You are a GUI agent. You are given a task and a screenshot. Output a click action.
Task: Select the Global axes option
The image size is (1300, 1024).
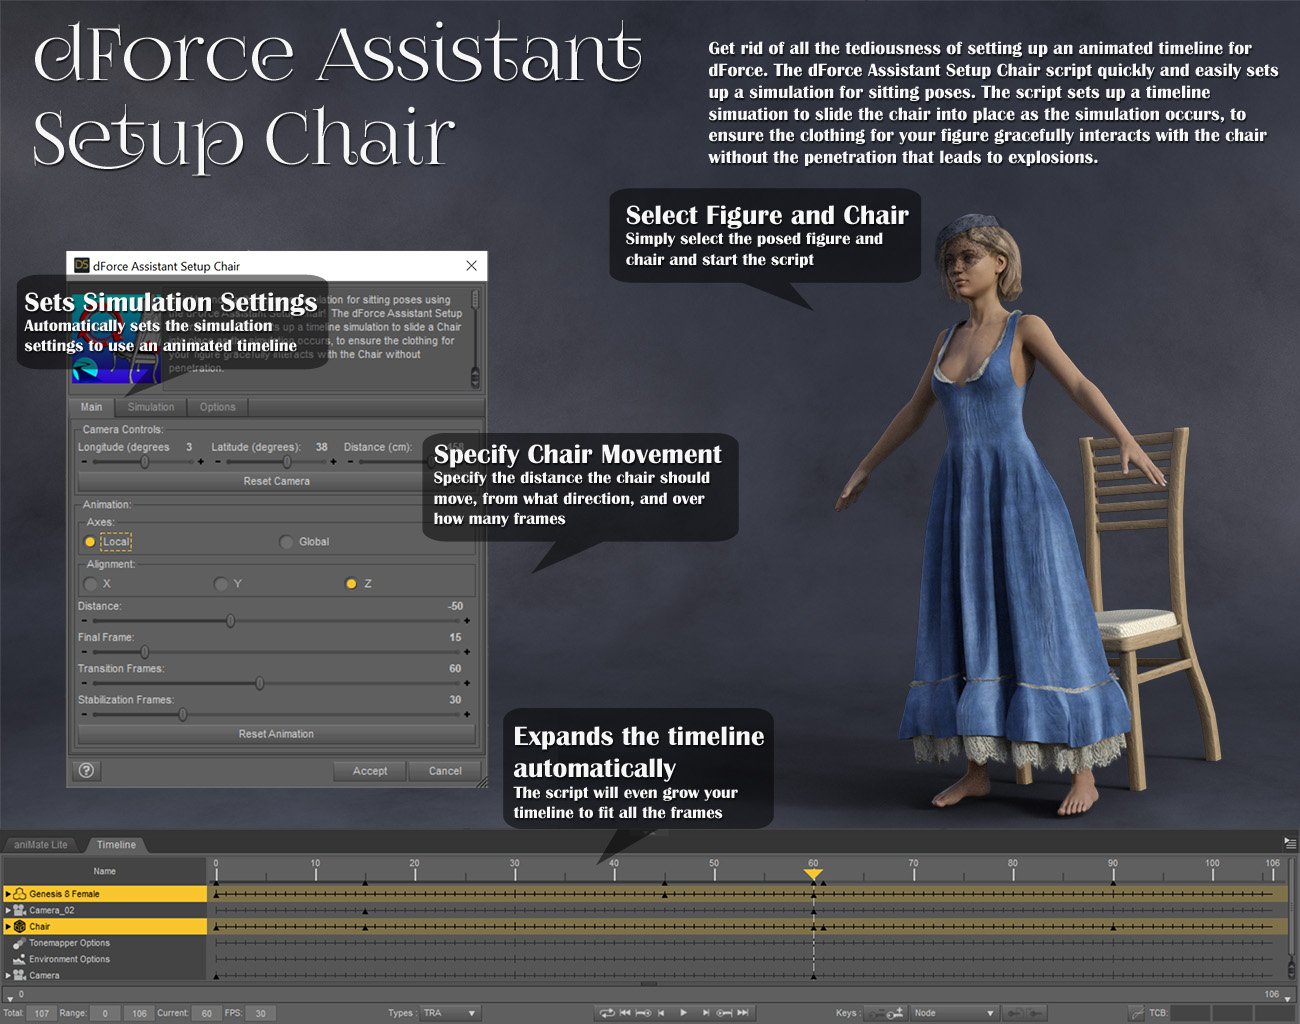click(287, 541)
